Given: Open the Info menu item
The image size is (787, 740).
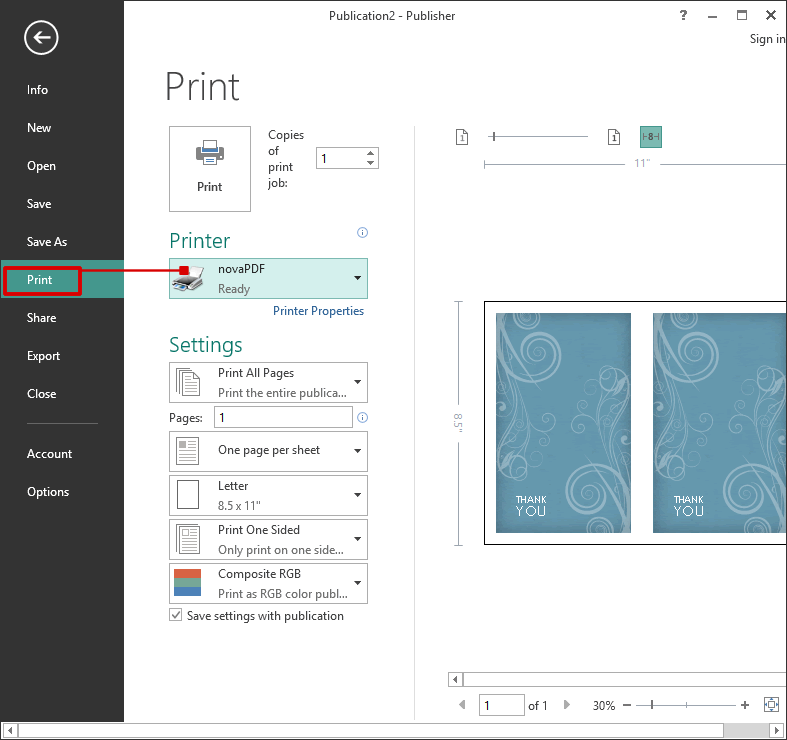Looking at the screenshot, I should (38, 90).
